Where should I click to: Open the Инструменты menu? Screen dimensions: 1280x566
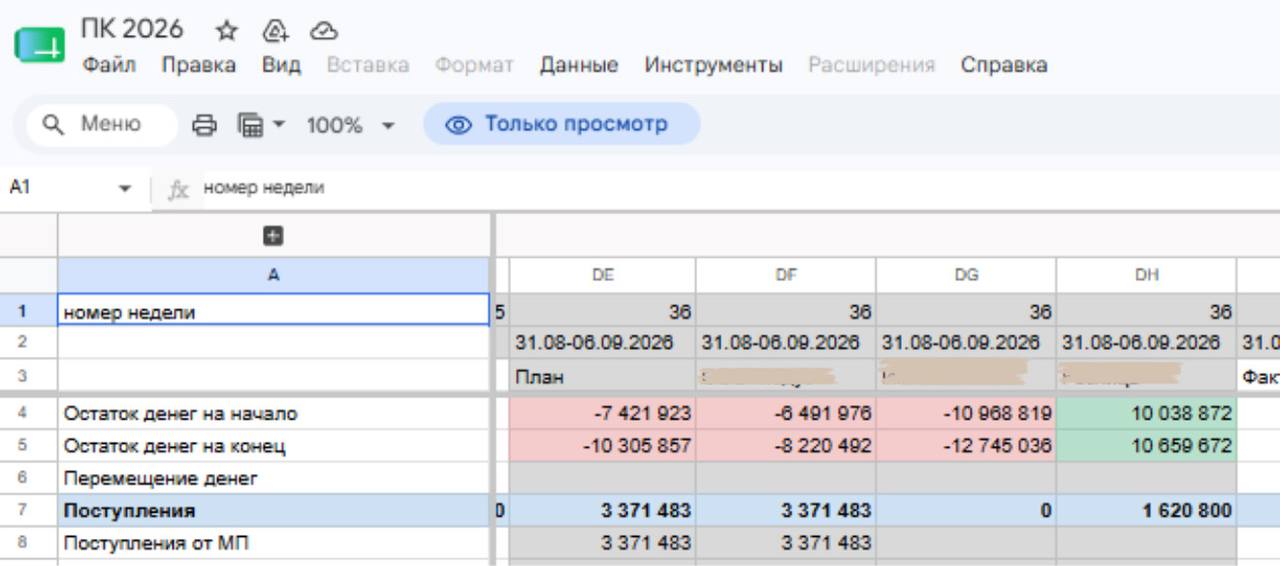pyautogui.click(x=713, y=65)
